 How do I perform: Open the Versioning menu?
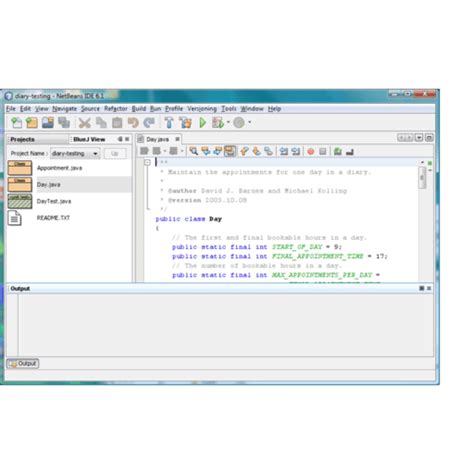pos(202,109)
